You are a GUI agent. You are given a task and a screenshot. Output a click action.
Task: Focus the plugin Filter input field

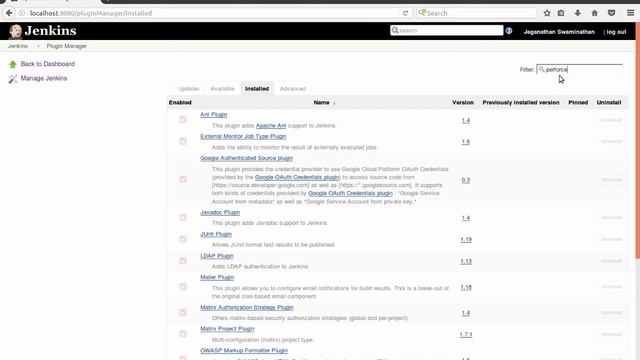[580, 69]
